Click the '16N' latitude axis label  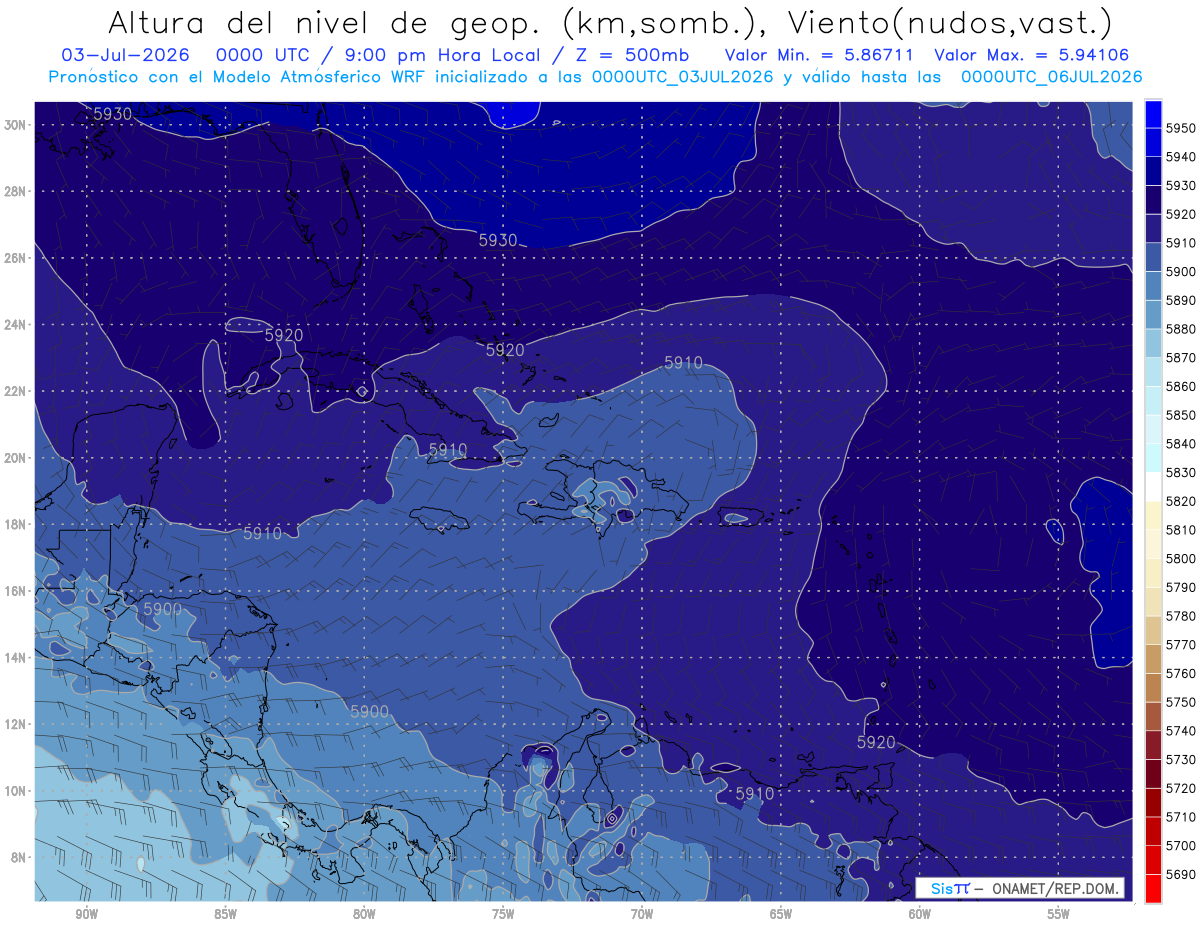coord(16,591)
